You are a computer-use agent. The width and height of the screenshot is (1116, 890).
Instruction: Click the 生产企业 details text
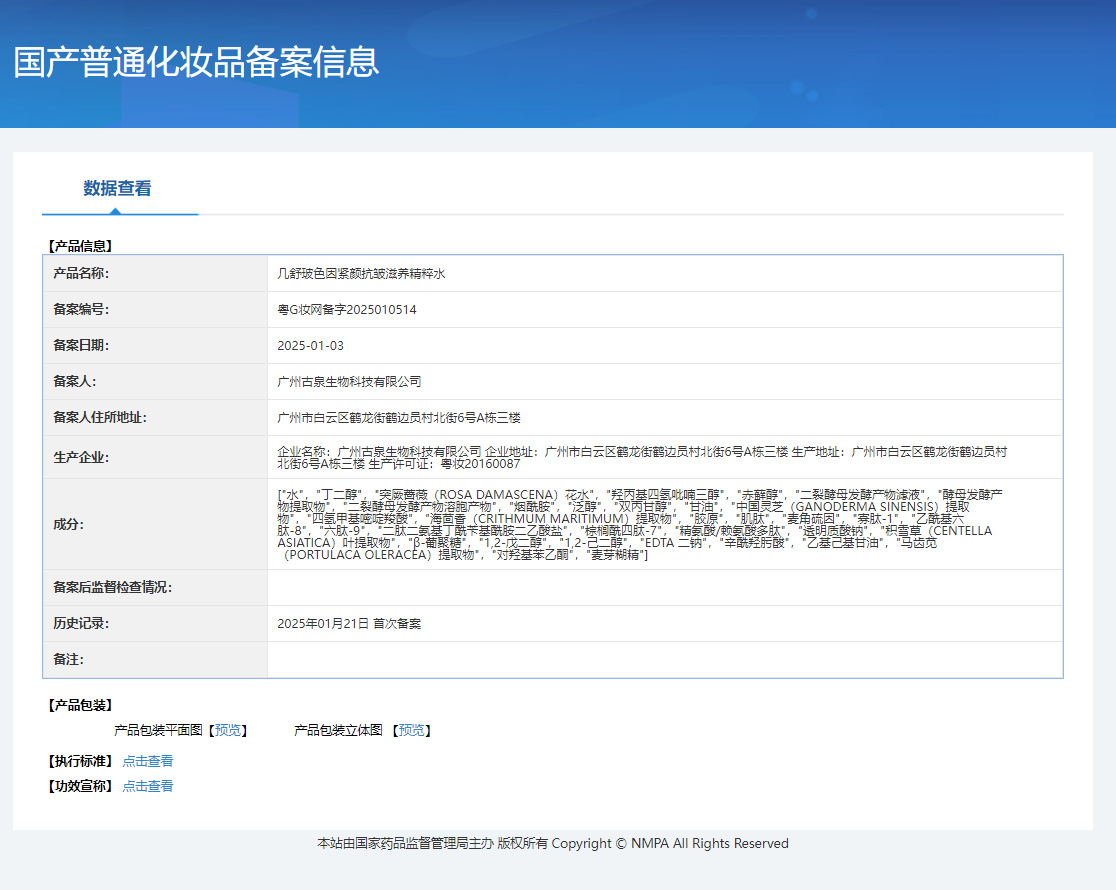pos(642,458)
